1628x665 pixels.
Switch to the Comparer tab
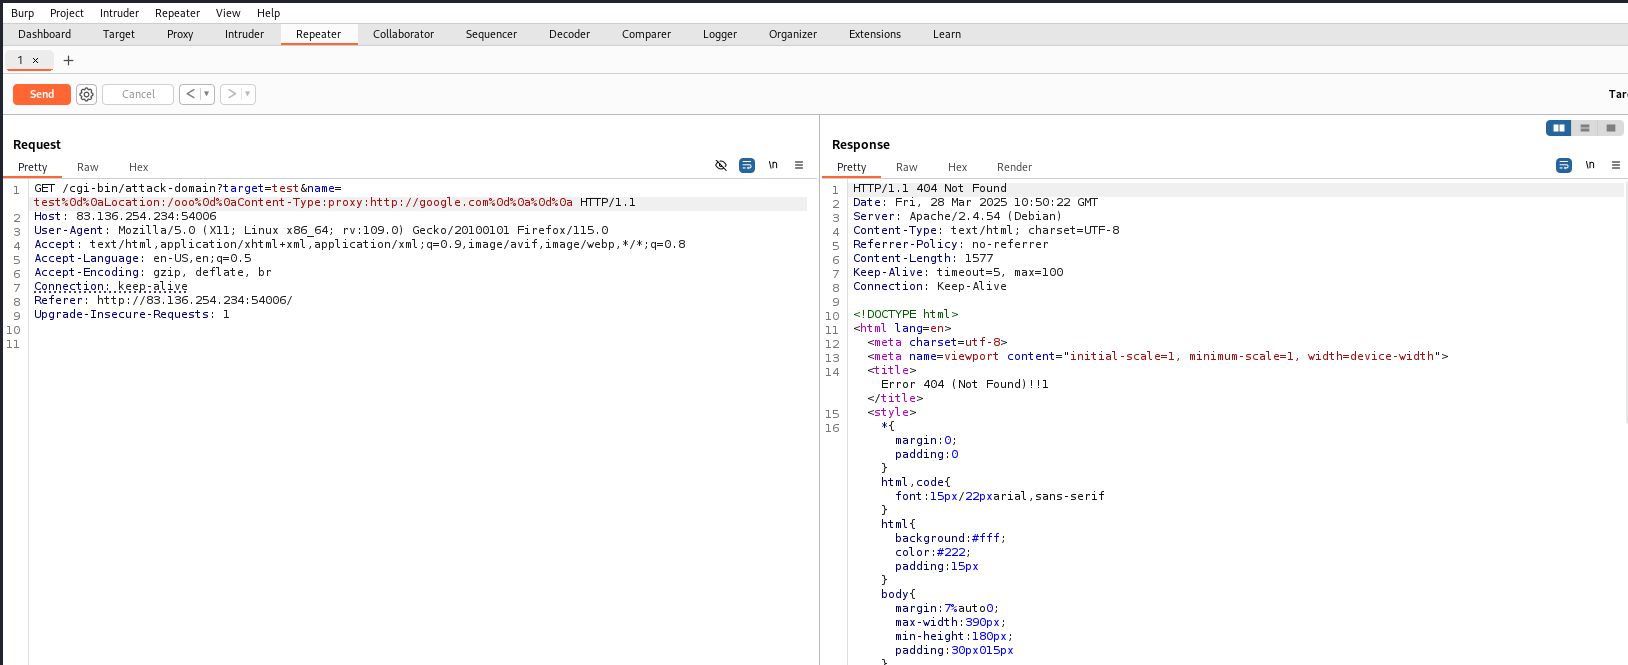coord(646,34)
